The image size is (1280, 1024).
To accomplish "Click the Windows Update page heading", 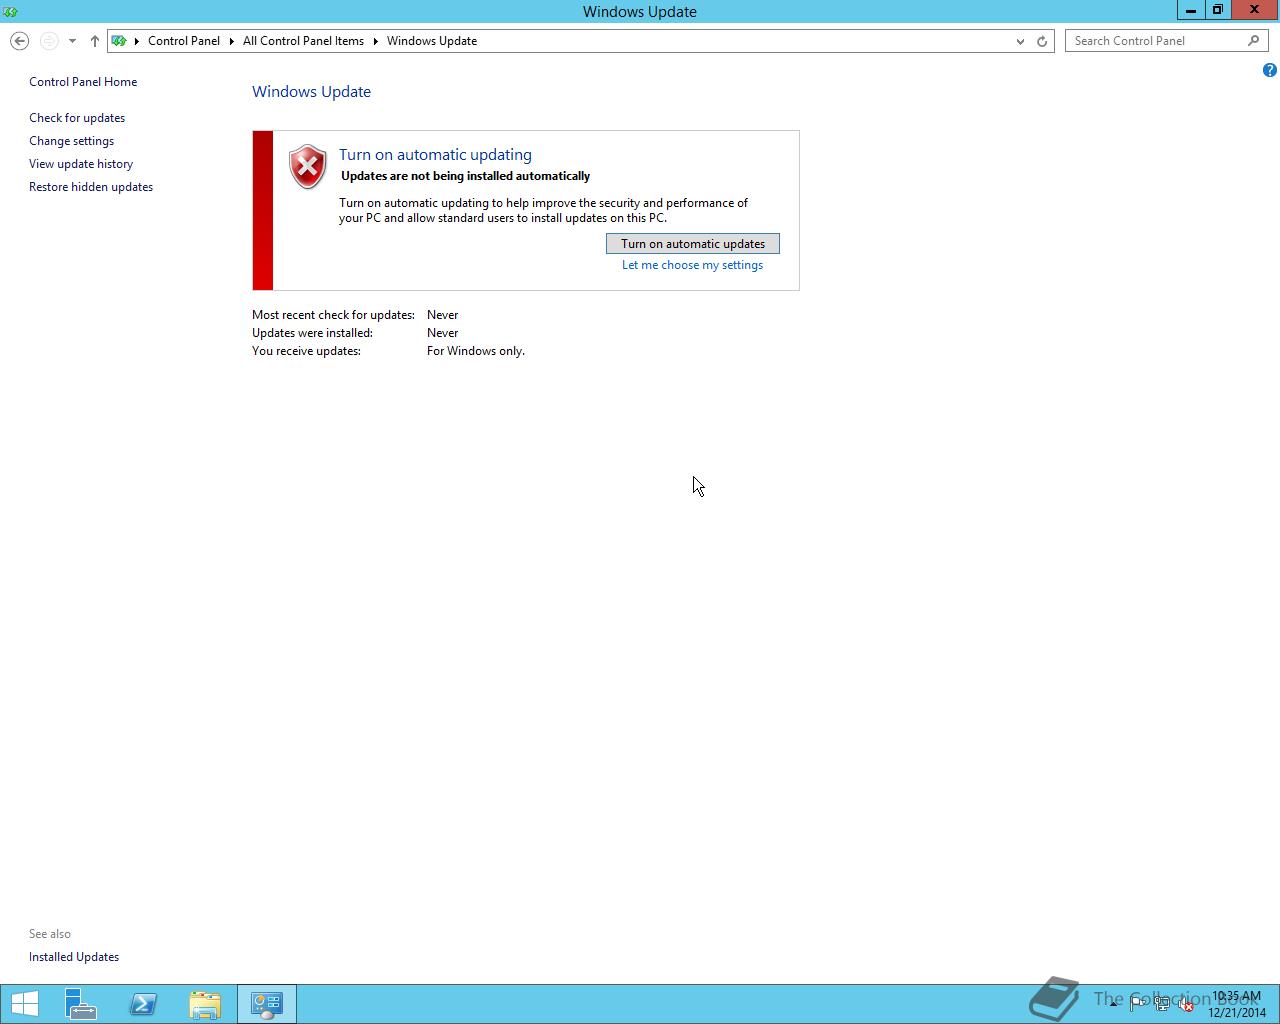I will coord(311,92).
